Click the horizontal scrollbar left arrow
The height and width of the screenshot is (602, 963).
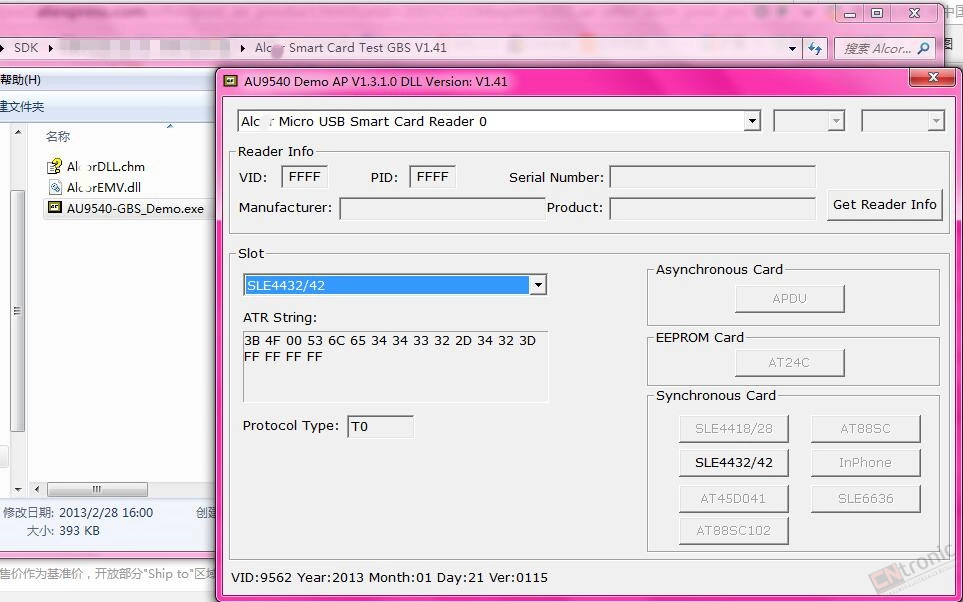click(x=37, y=490)
